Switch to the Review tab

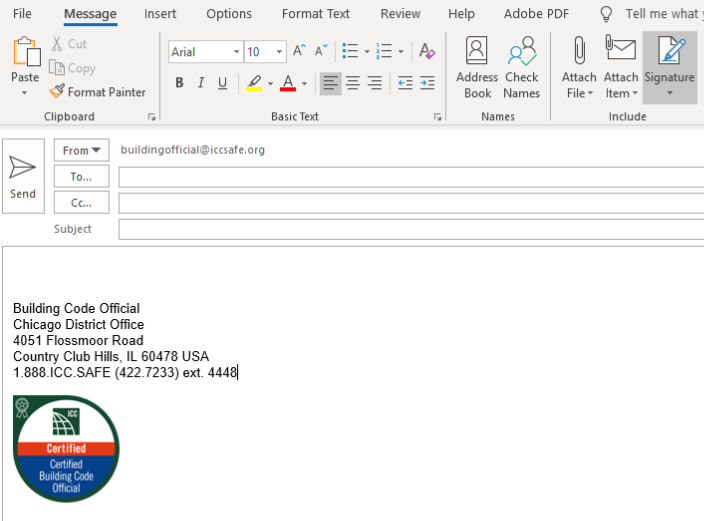point(400,14)
